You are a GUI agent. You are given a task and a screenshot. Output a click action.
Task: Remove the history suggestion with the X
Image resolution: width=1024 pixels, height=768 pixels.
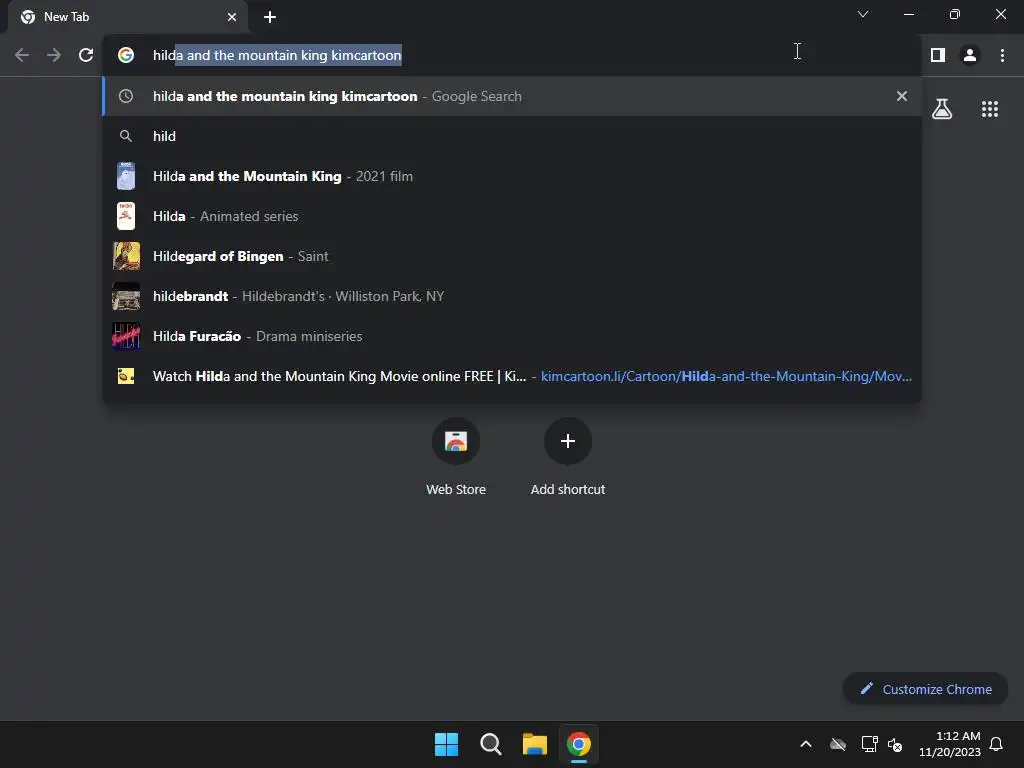(x=902, y=96)
